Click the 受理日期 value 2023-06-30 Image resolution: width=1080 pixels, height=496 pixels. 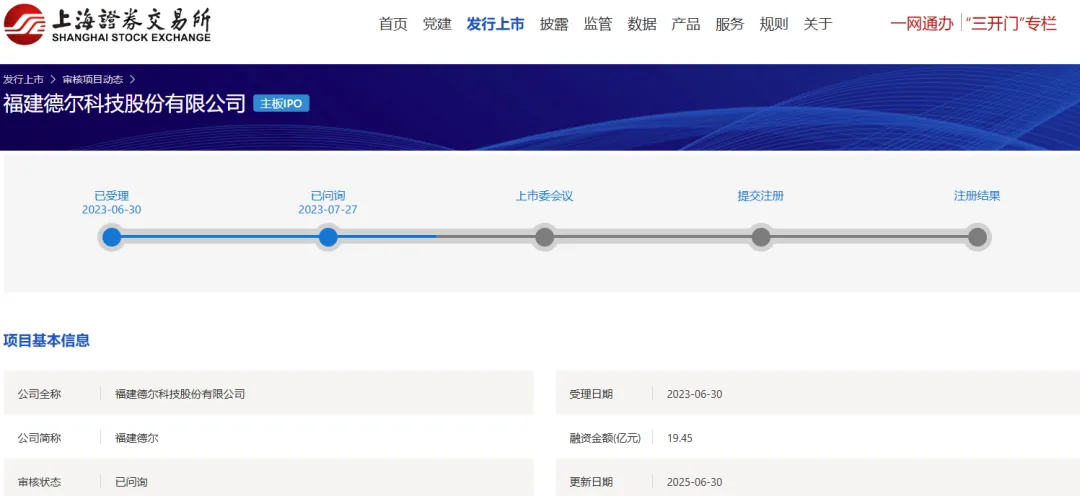pyautogui.click(x=694, y=394)
